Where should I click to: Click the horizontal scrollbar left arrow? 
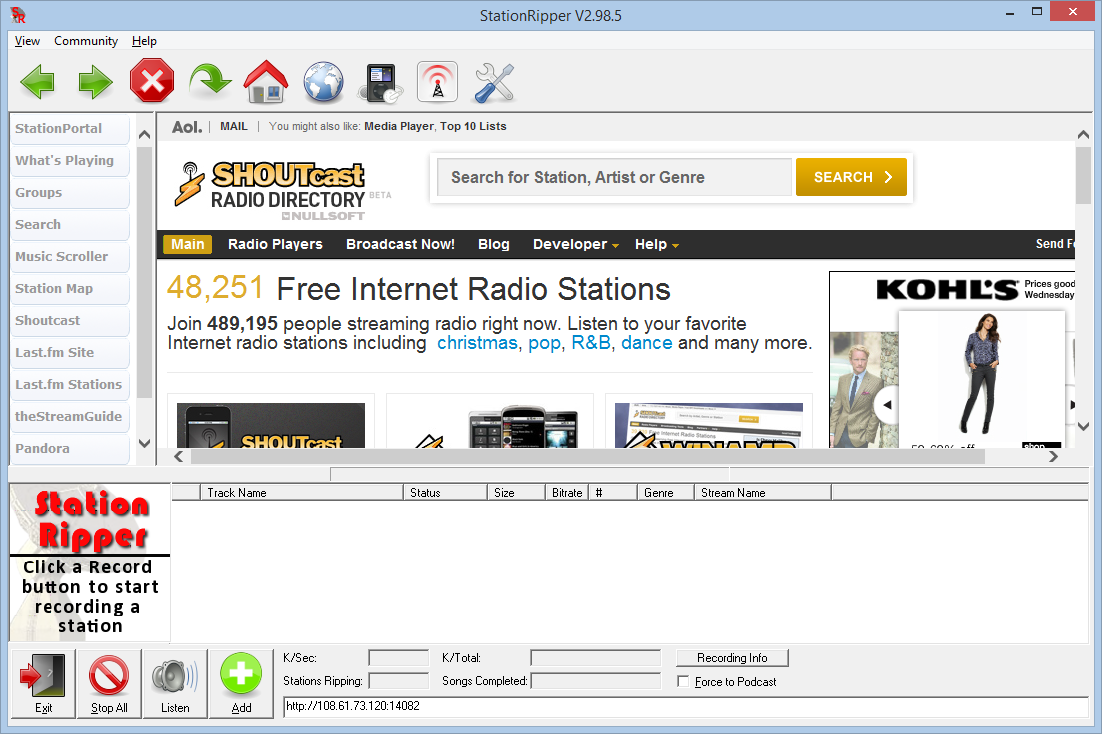(x=179, y=456)
